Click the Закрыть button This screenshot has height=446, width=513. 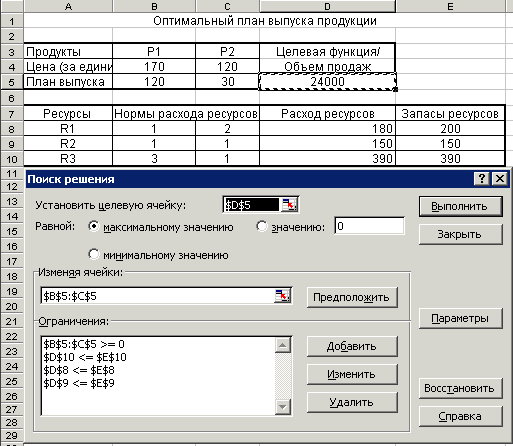click(x=460, y=234)
